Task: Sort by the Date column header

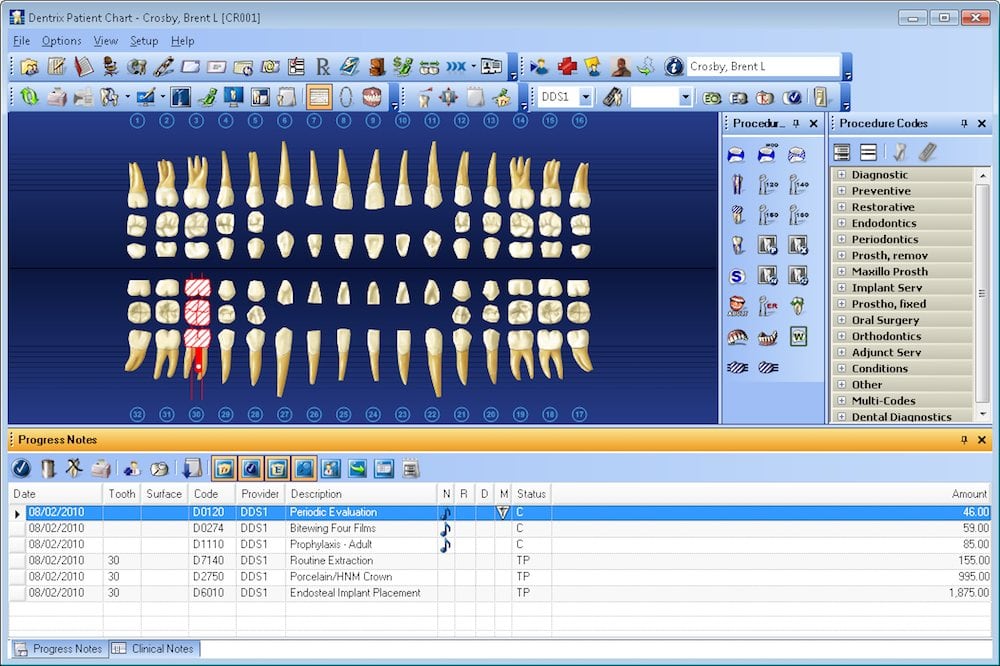Action: 56,494
